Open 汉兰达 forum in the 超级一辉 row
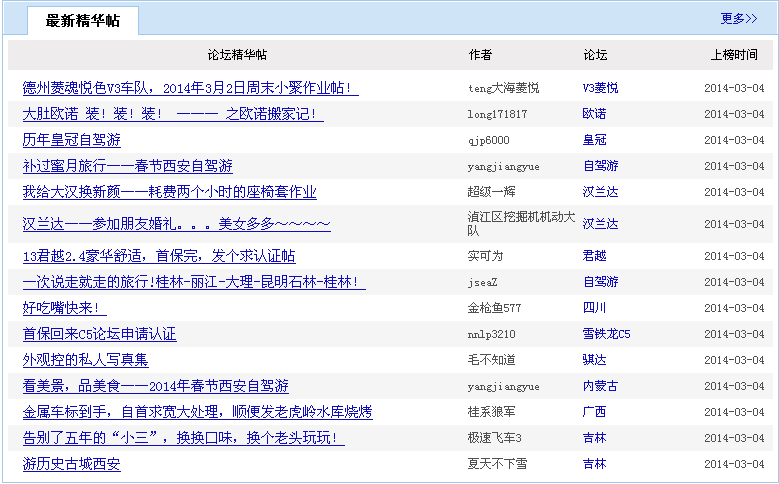Image resolution: width=779 pixels, height=484 pixels. (x=600, y=191)
